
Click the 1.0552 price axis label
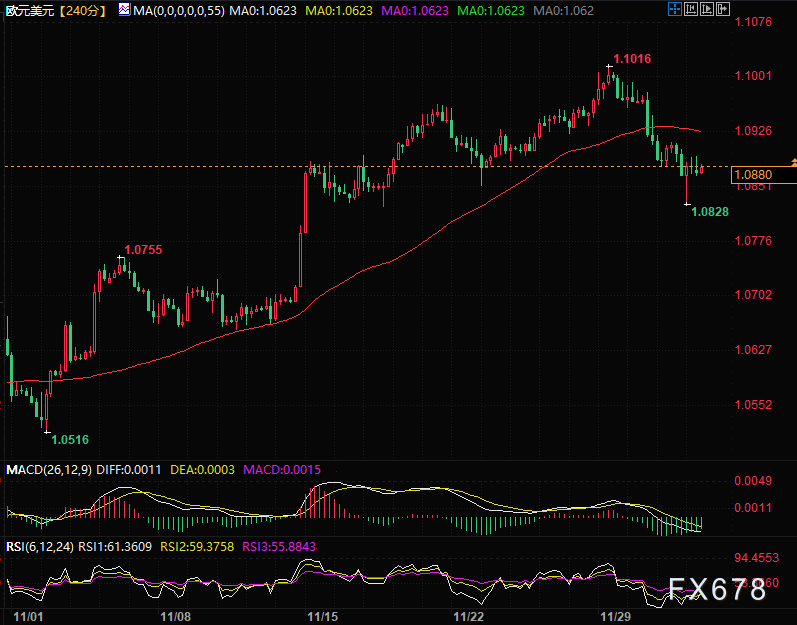click(x=753, y=404)
